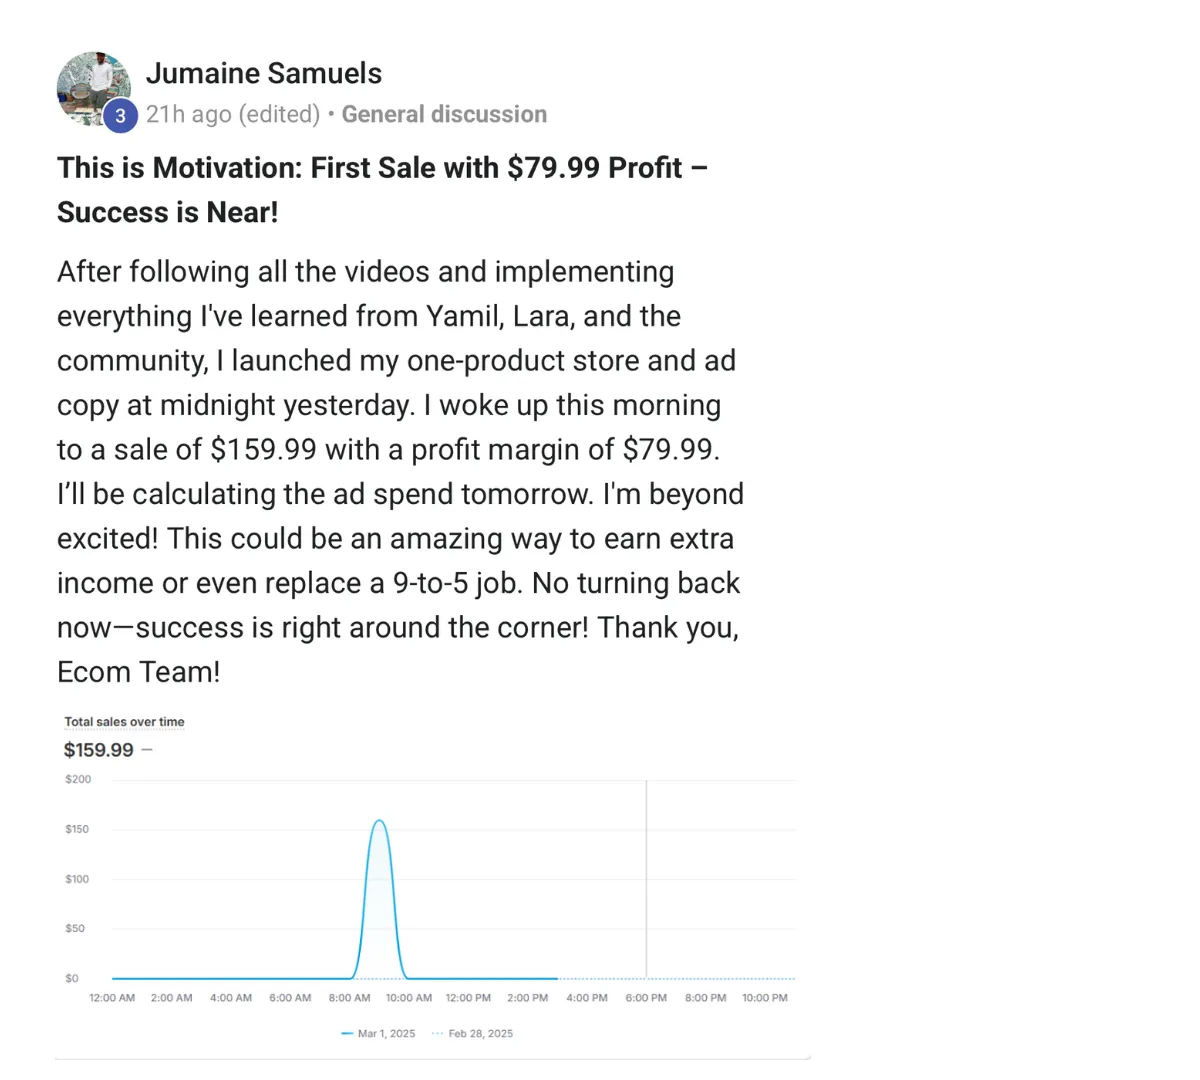Select the $159.99 total sales value
The height and width of the screenshot is (1080, 1200).
click(x=98, y=750)
